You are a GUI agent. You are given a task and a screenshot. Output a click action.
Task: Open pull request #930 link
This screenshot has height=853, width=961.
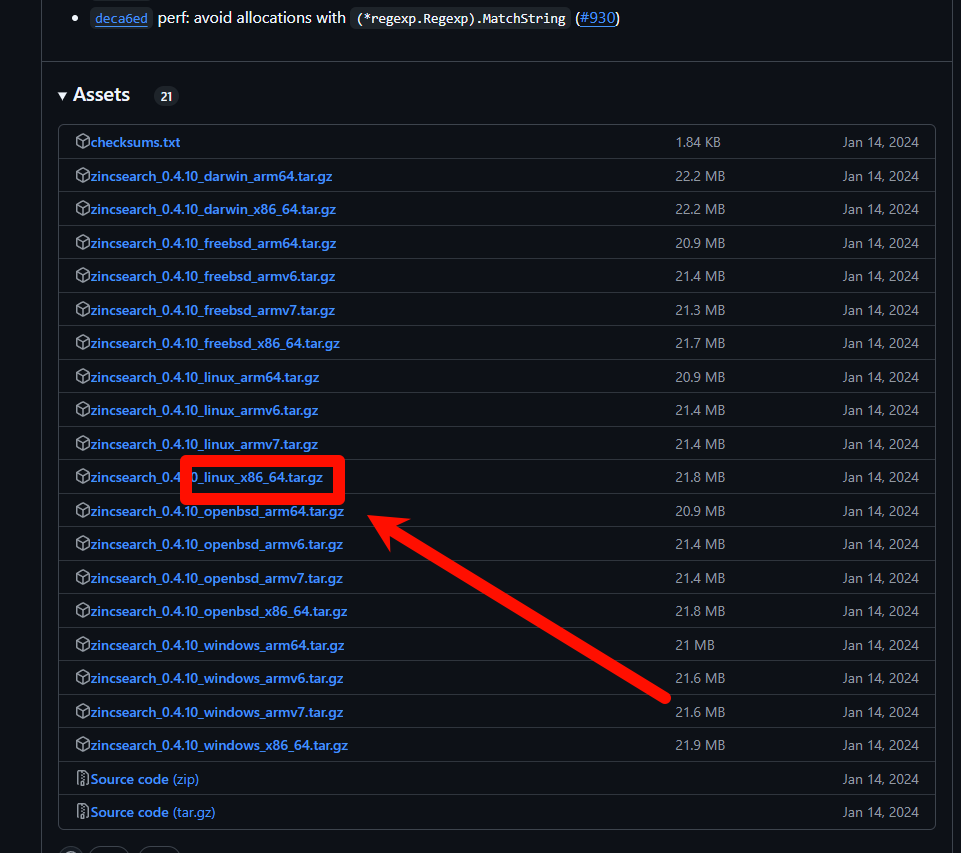click(598, 18)
